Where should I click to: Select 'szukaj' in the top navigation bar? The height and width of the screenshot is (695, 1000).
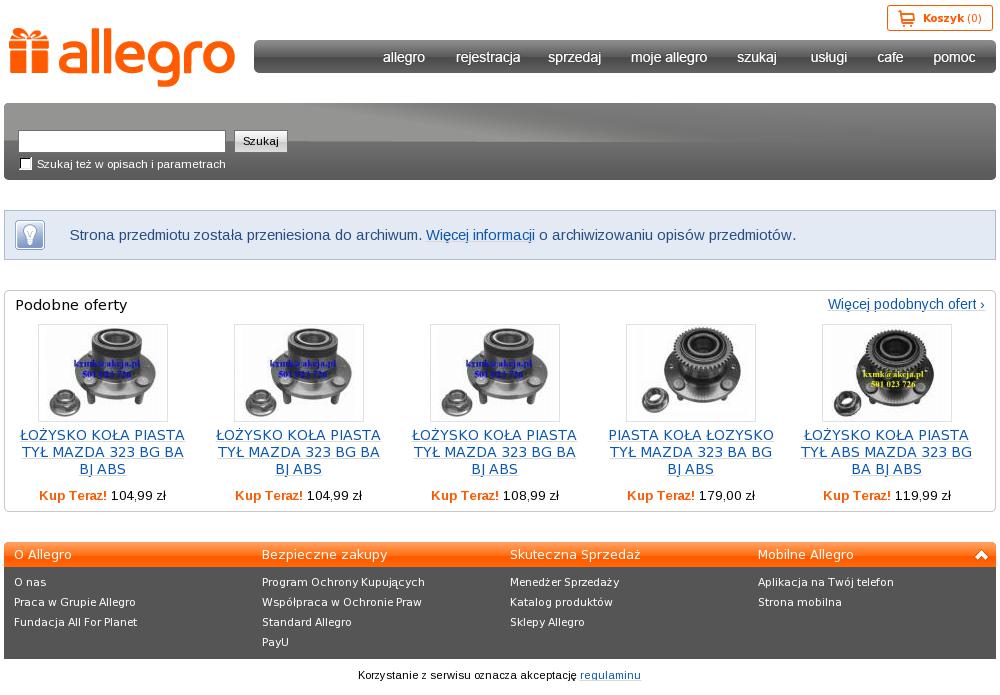click(757, 57)
